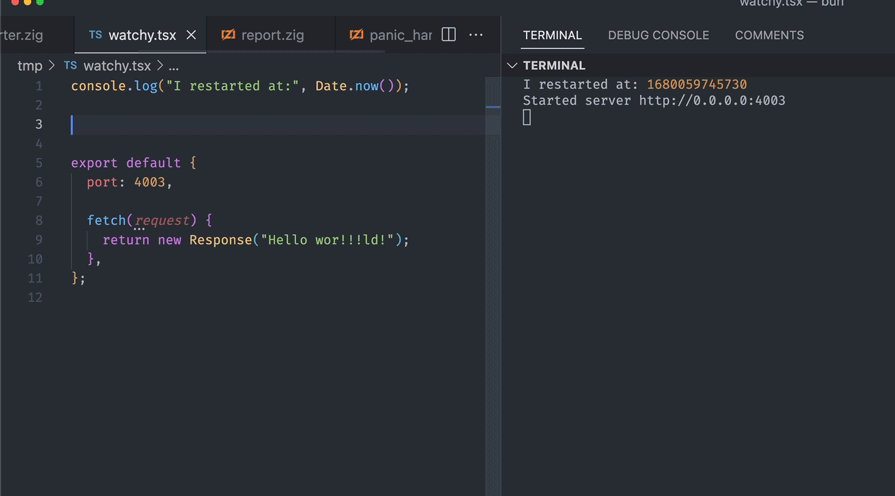This screenshot has height=496, width=895.
Task: Click the split editor icon
Action: tap(449, 35)
